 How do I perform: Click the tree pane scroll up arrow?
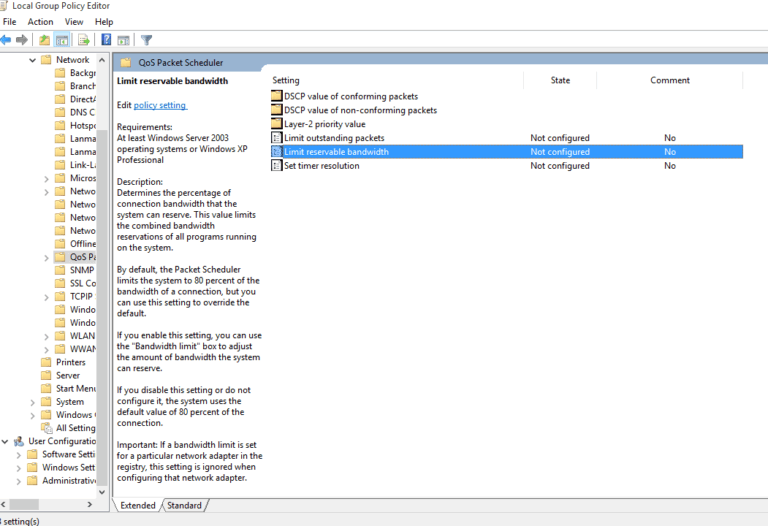[102, 60]
